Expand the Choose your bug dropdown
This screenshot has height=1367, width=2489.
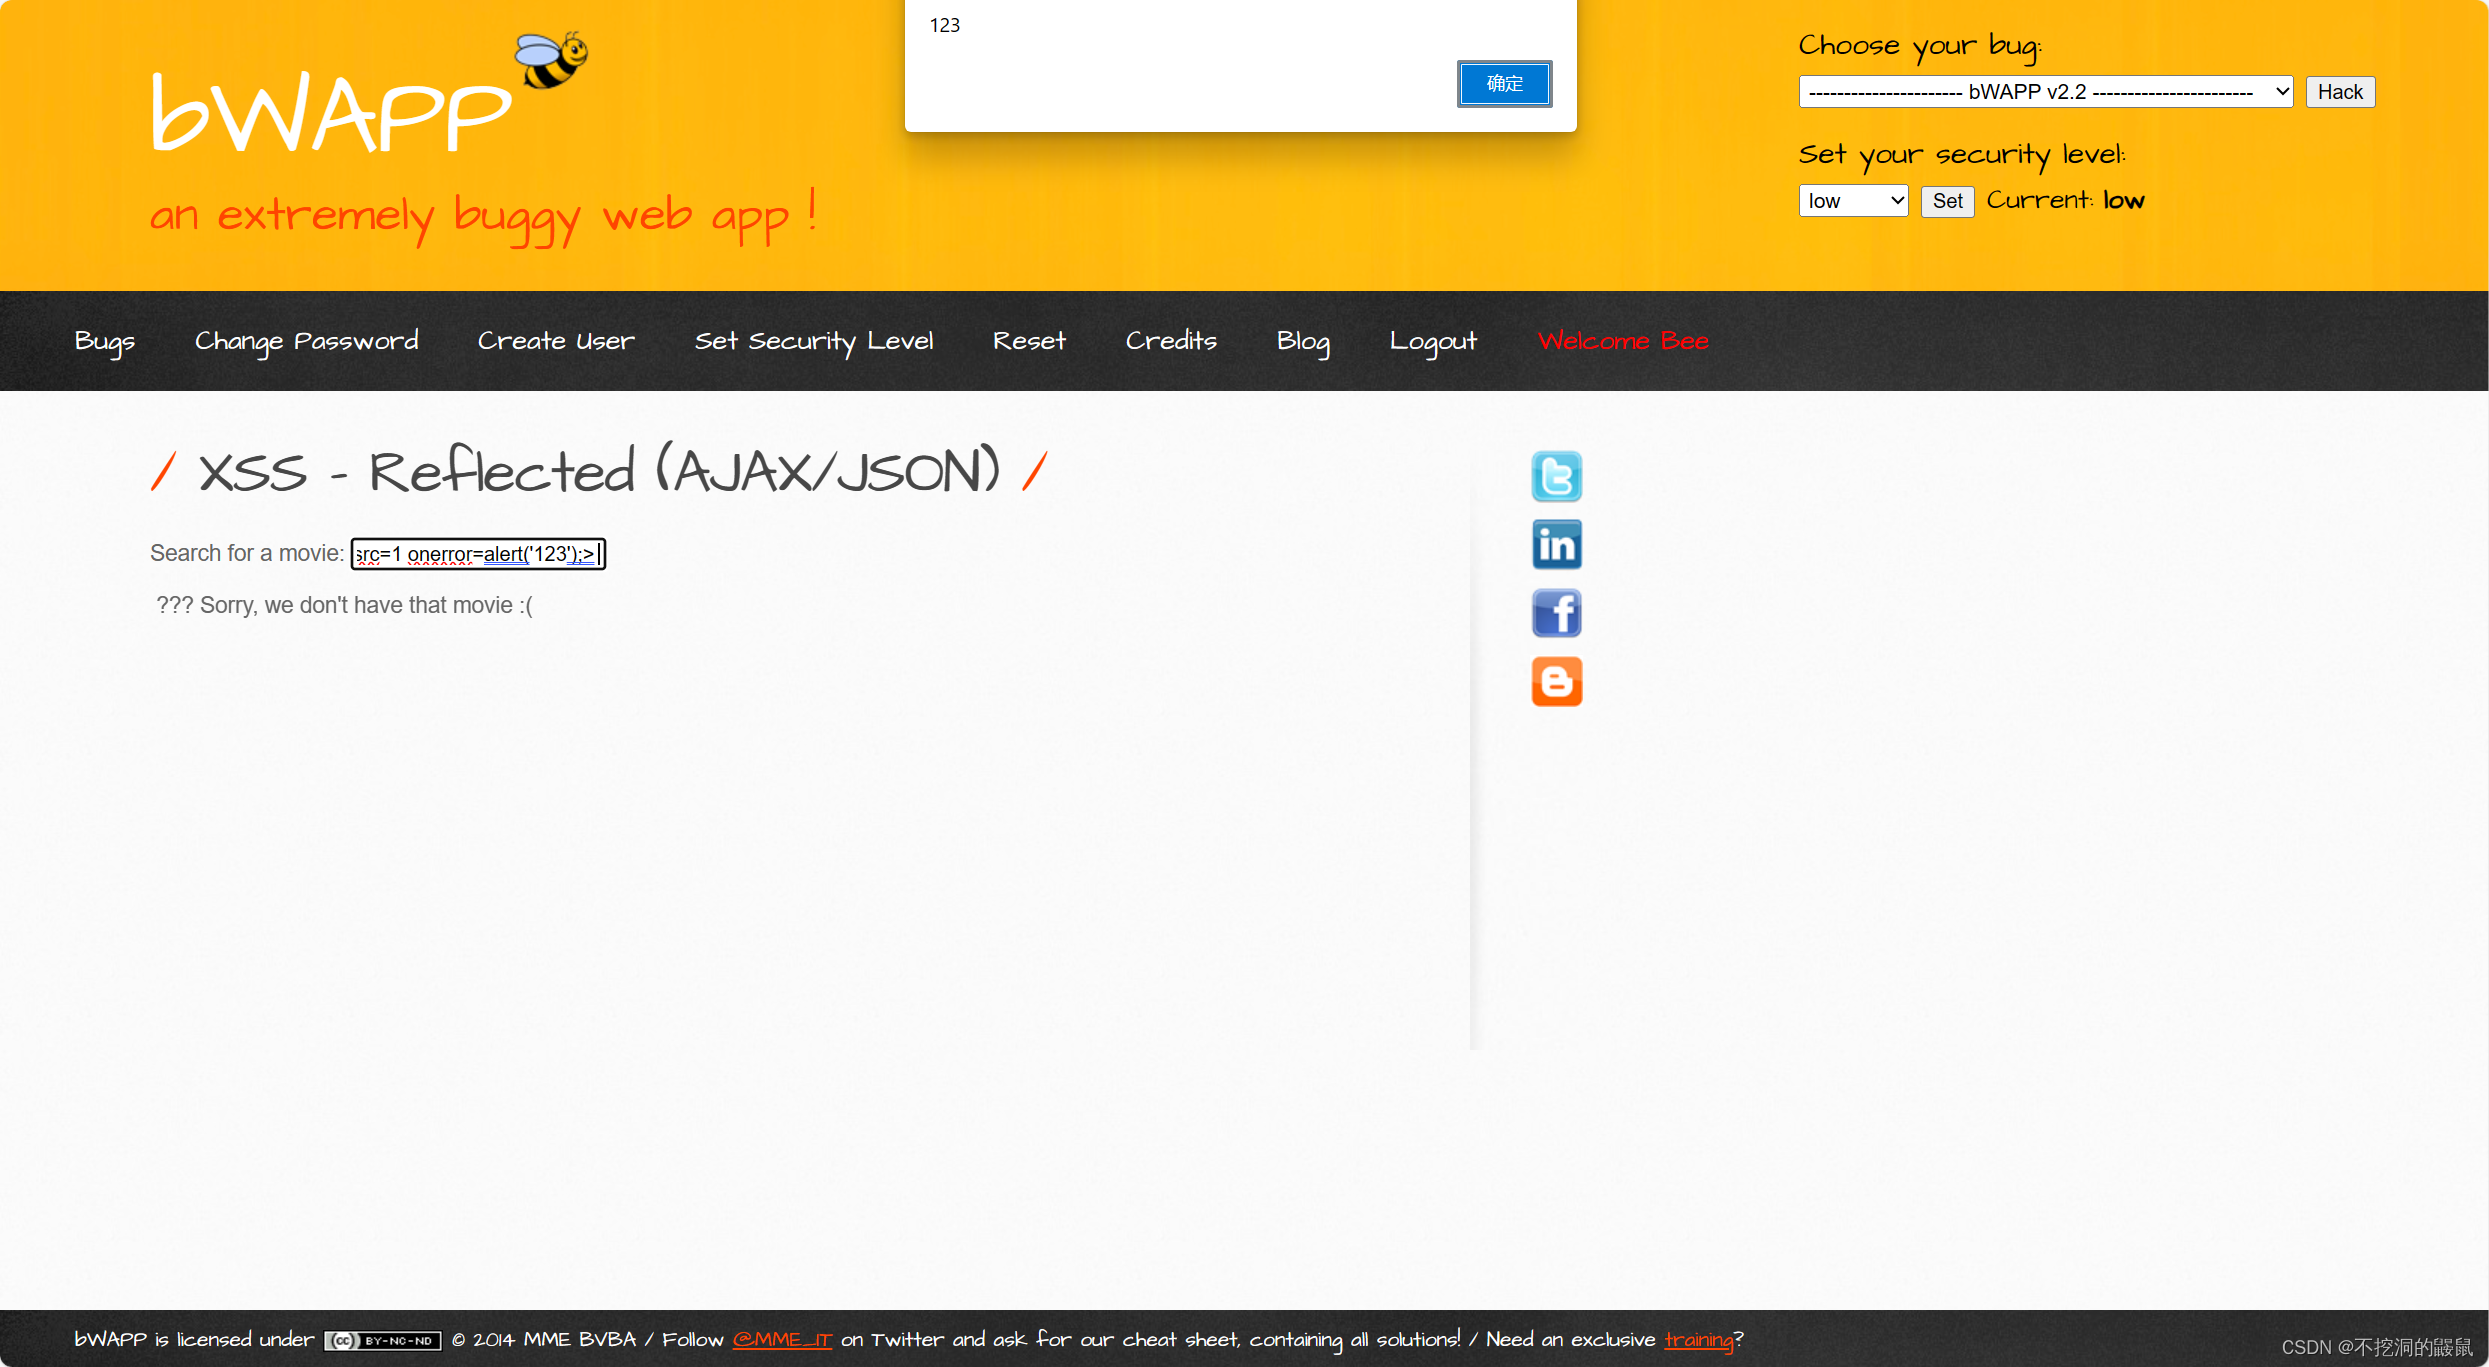tap(2045, 92)
